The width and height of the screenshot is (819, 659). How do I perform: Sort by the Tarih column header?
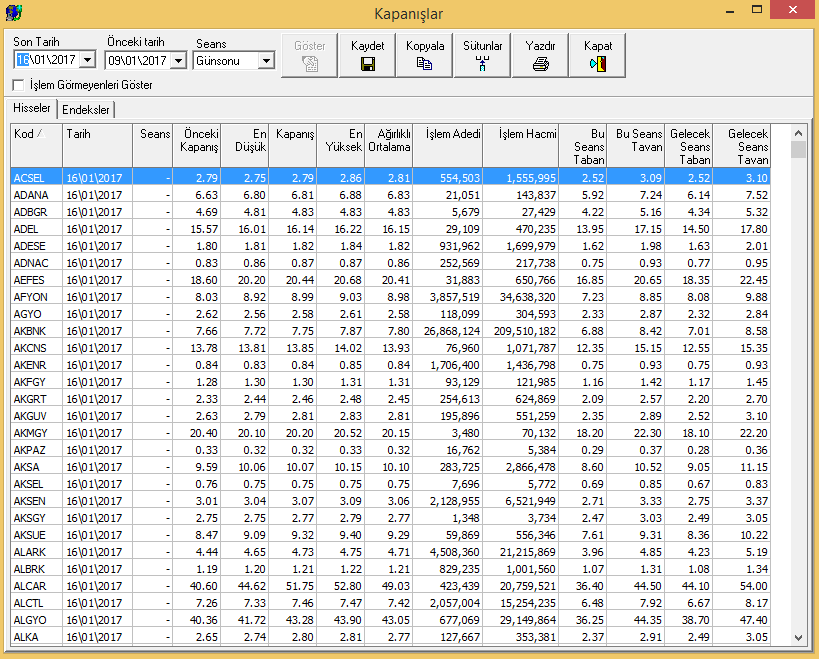(x=98, y=146)
